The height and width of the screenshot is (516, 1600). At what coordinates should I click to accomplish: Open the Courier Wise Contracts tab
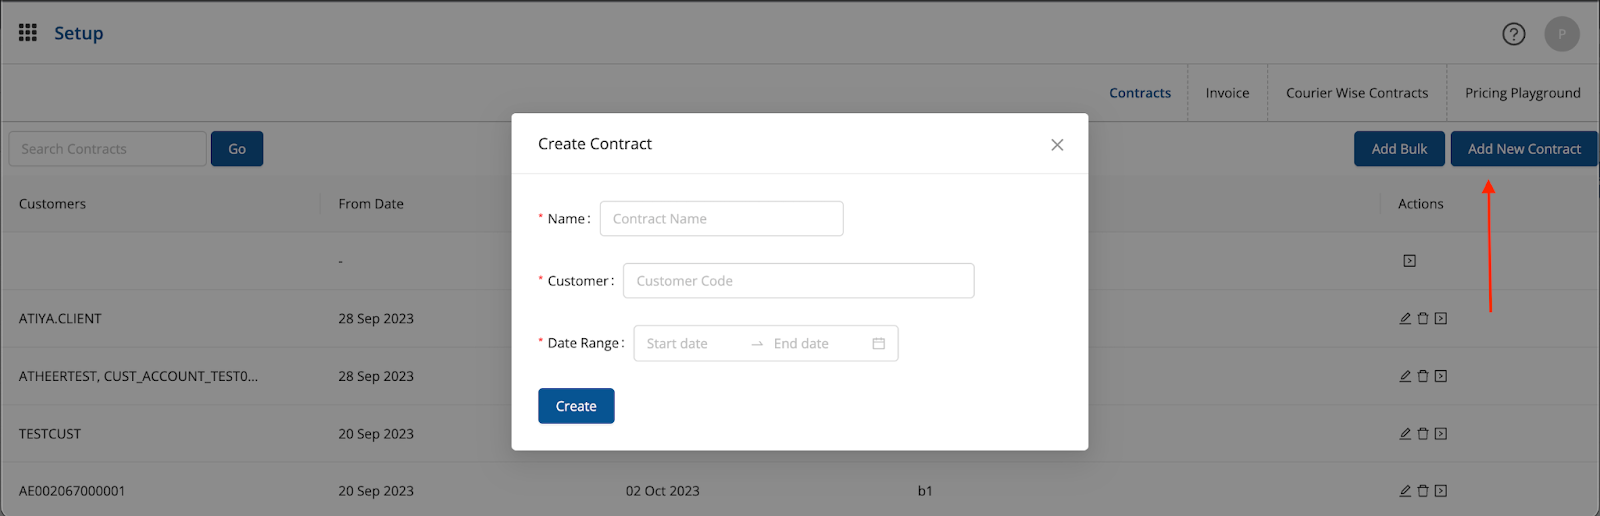click(x=1356, y=93)
